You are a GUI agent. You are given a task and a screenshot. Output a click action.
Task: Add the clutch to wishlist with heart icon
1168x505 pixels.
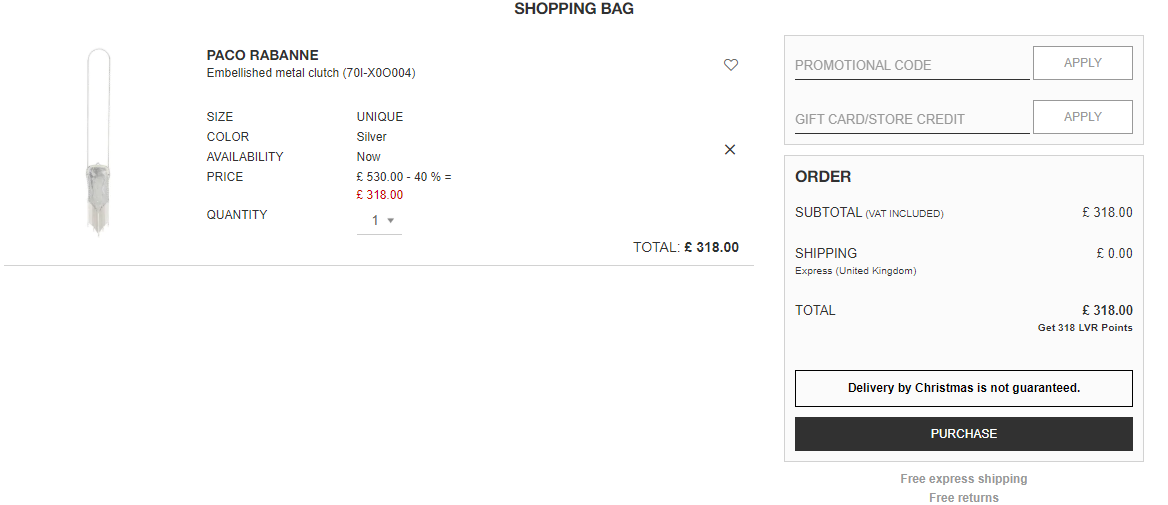(x=731, y=65)
